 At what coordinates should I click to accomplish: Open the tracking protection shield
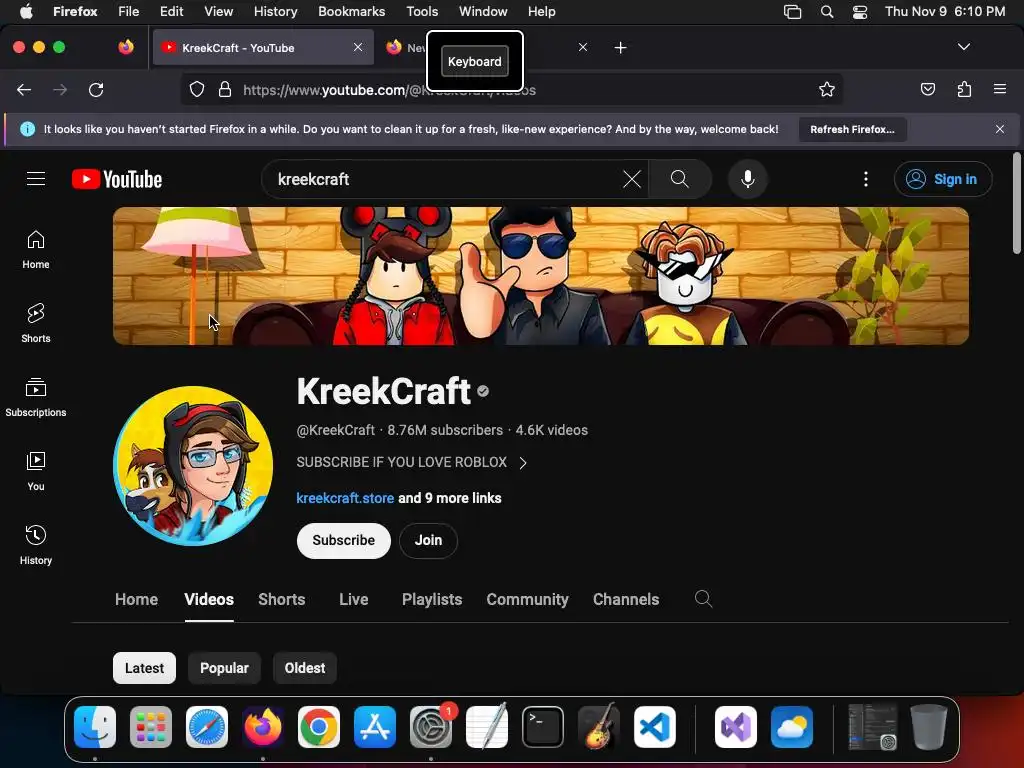(x=197, y=89)
